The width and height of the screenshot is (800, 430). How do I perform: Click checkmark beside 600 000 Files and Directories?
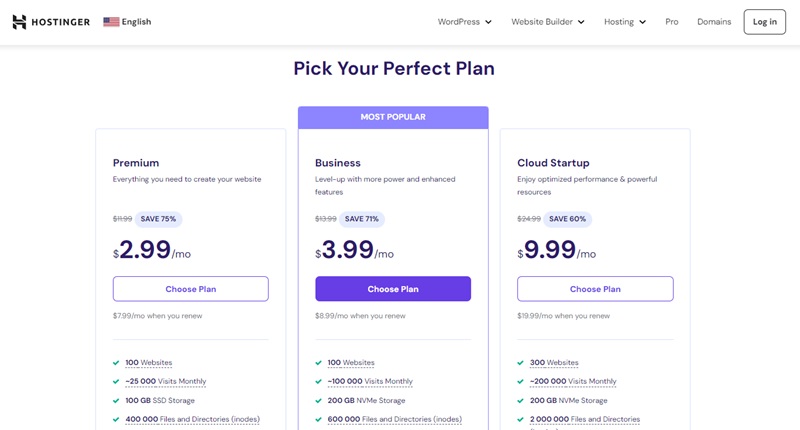[318, 419]
